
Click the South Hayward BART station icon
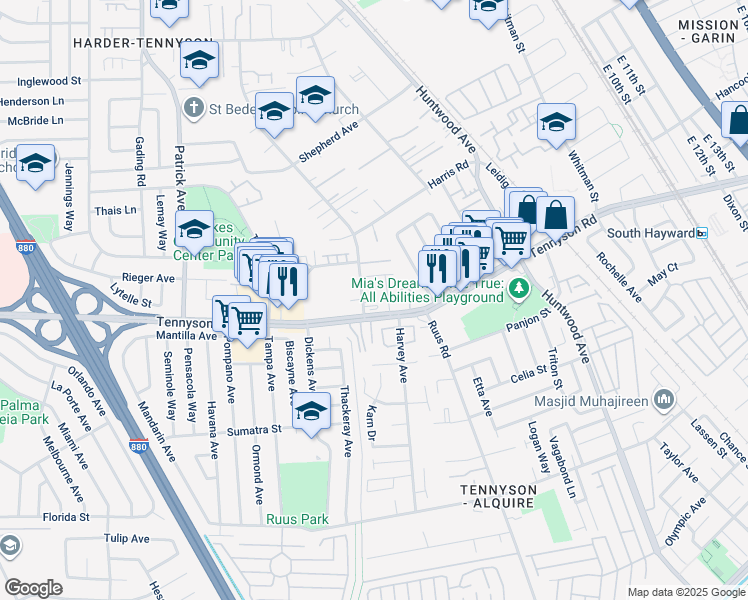pyautogui.click(x=702, y=233)
